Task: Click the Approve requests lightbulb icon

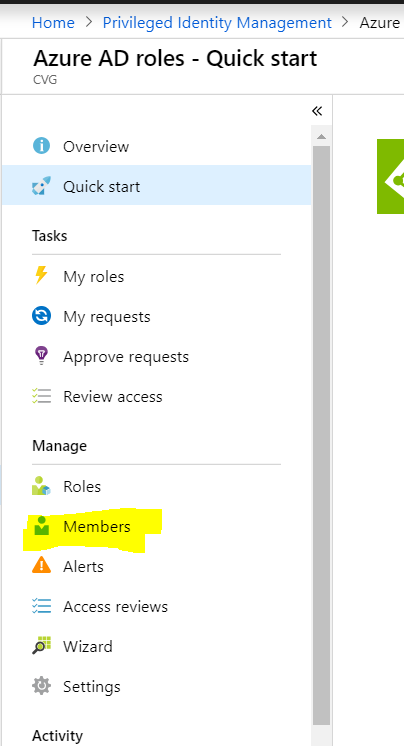Action: tap(41, 356)
